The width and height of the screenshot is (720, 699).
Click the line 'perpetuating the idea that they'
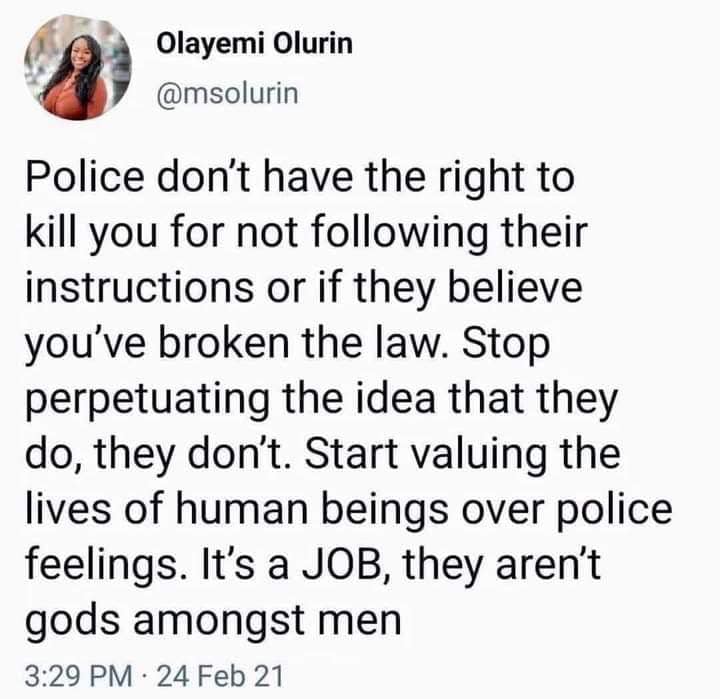321,400
